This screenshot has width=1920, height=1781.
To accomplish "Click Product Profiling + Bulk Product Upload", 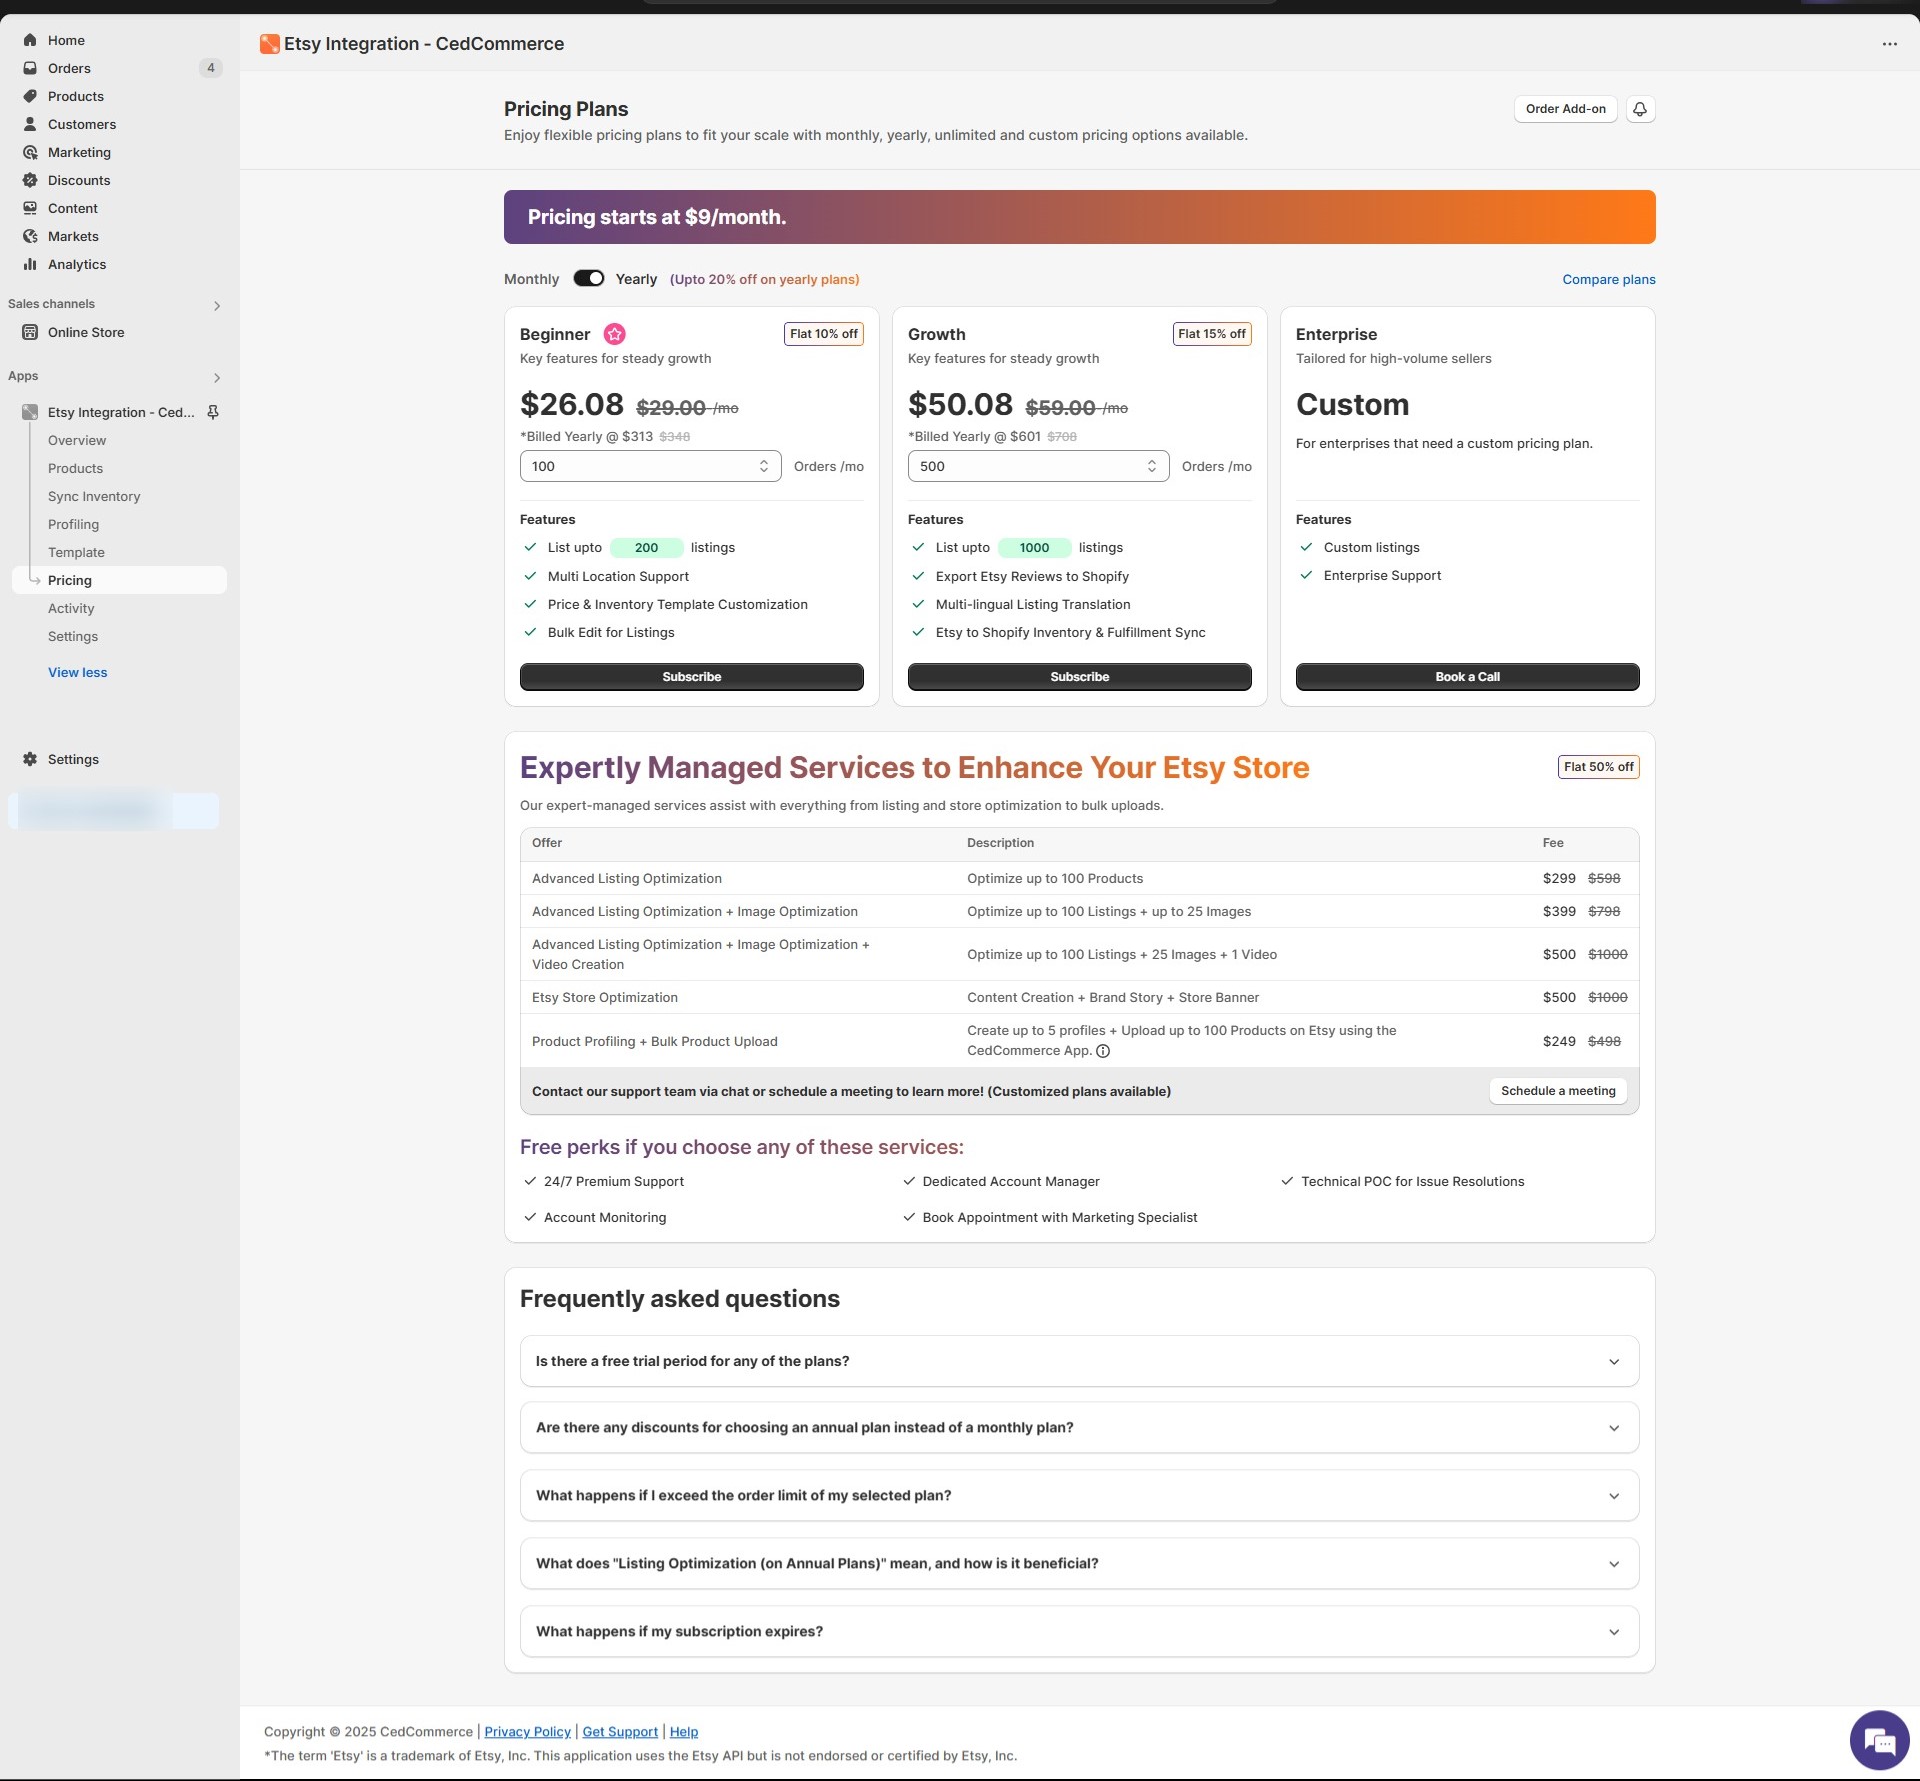I will (x=654, y=1041).
